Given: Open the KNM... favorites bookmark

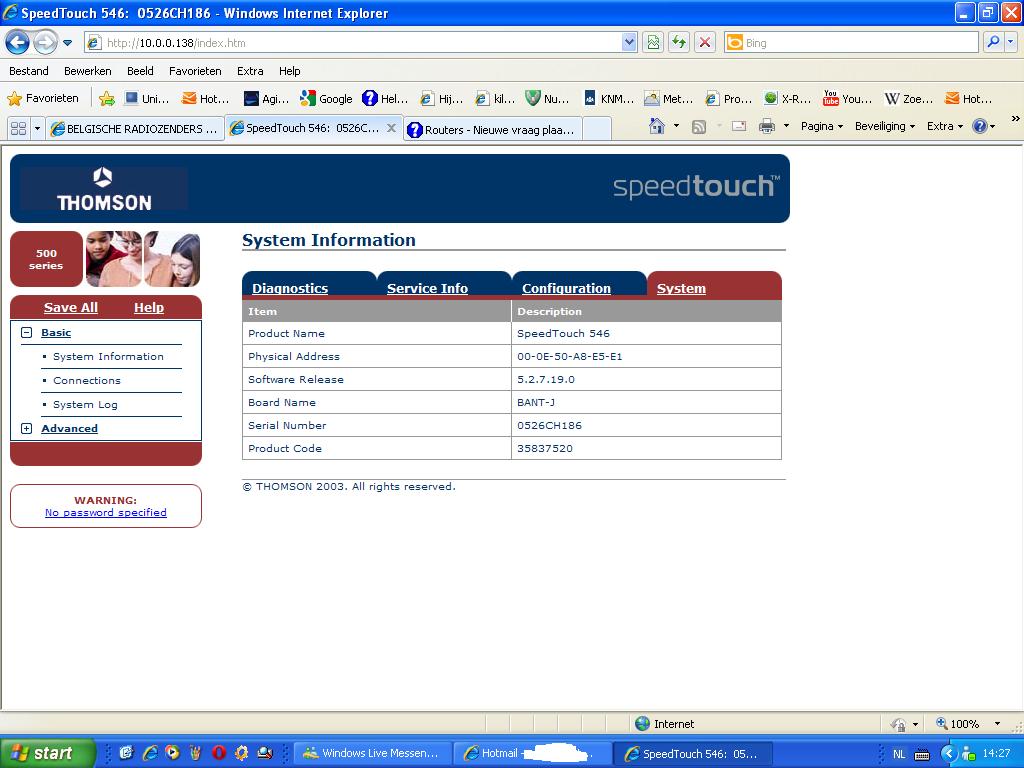Looking at the screenshot, I should 608,99.
